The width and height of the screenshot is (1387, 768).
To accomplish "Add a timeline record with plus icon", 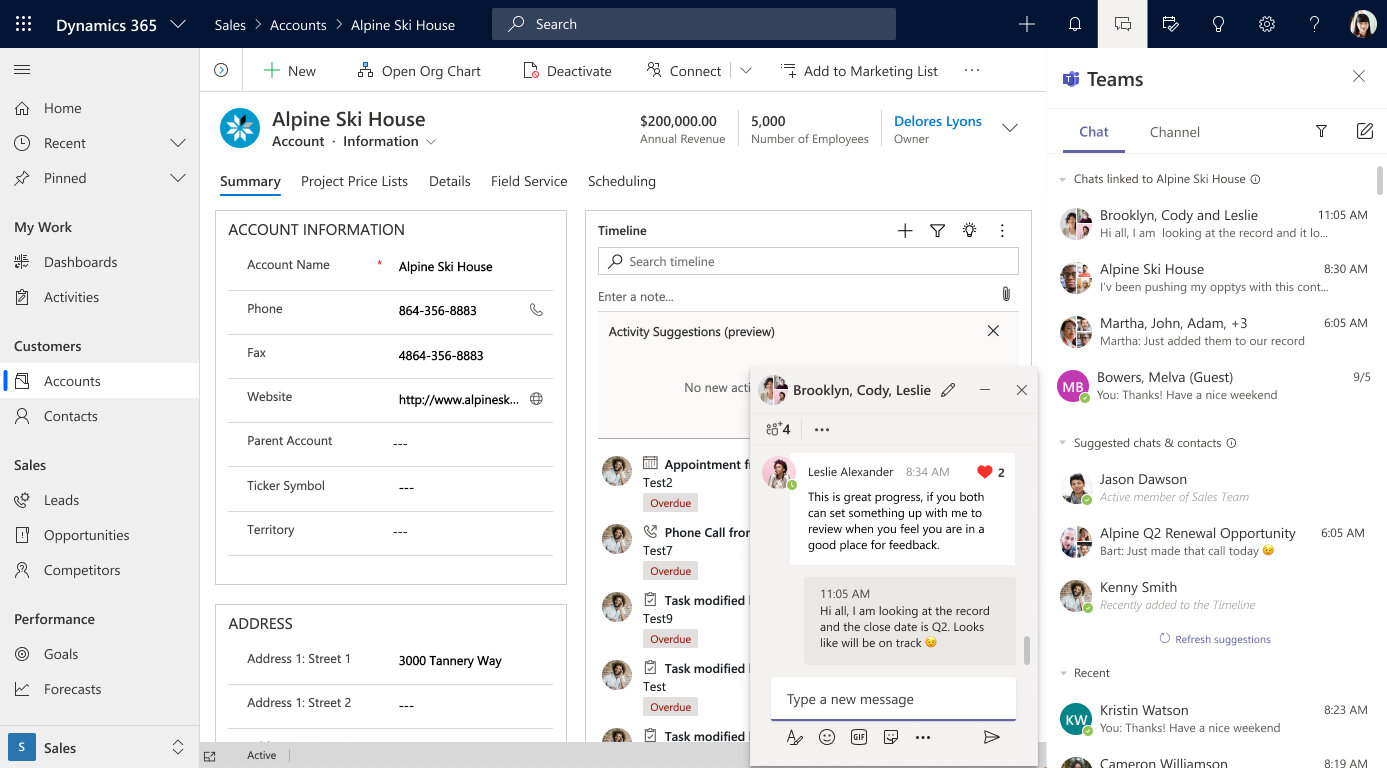I will click(x=905, y=231).
